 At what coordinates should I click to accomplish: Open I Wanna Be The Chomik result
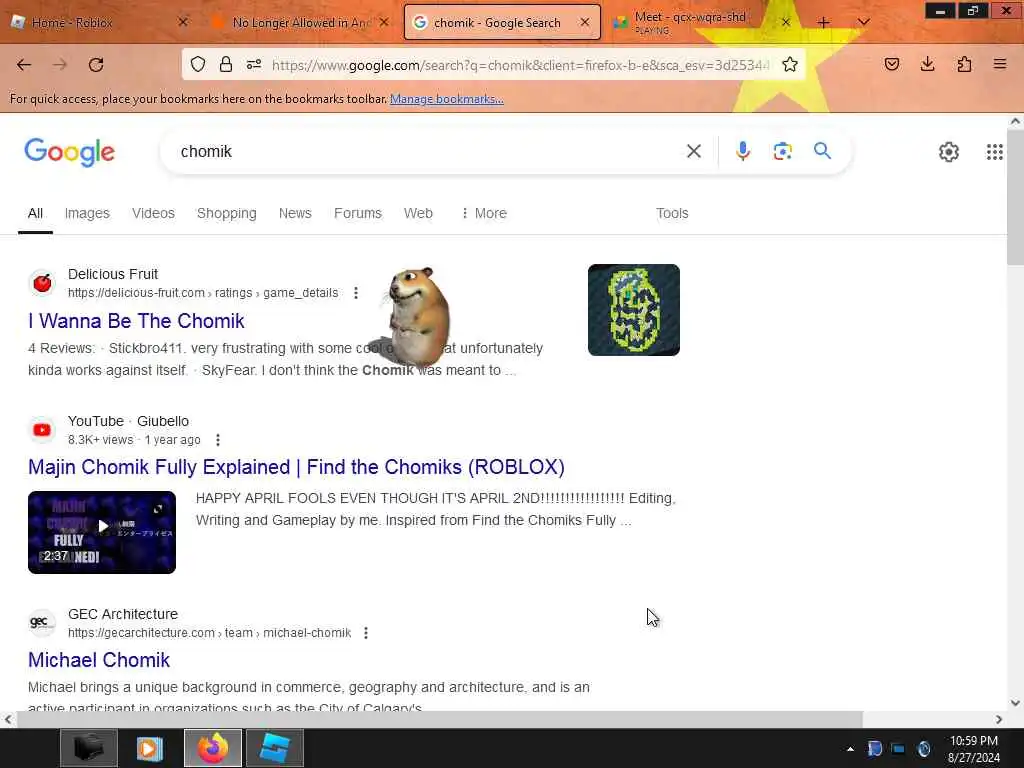point(136,321)
